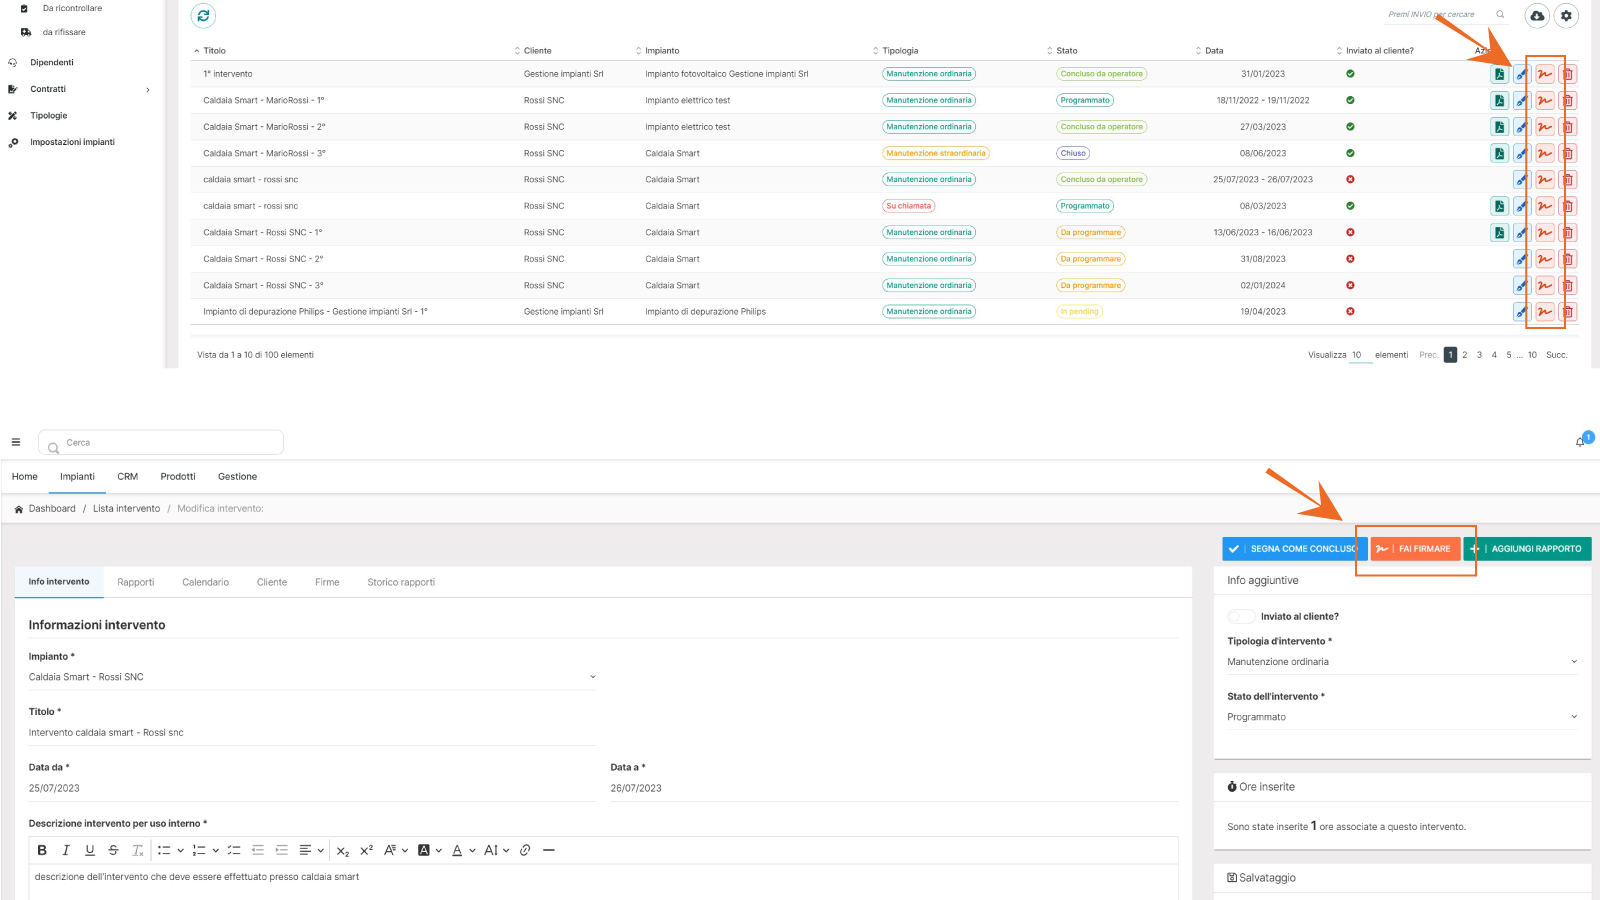Toggle the "Inviato al cliente?" switch
This screenshot has width=1600, height=900.
click(x=1241, y=616)
